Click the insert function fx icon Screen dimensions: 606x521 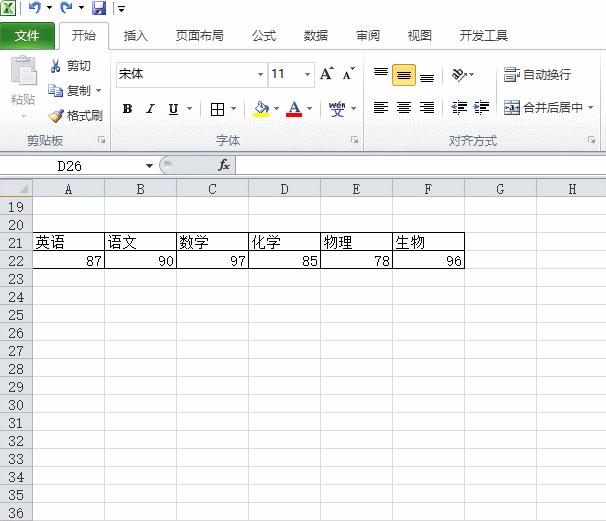click(224, 165)
